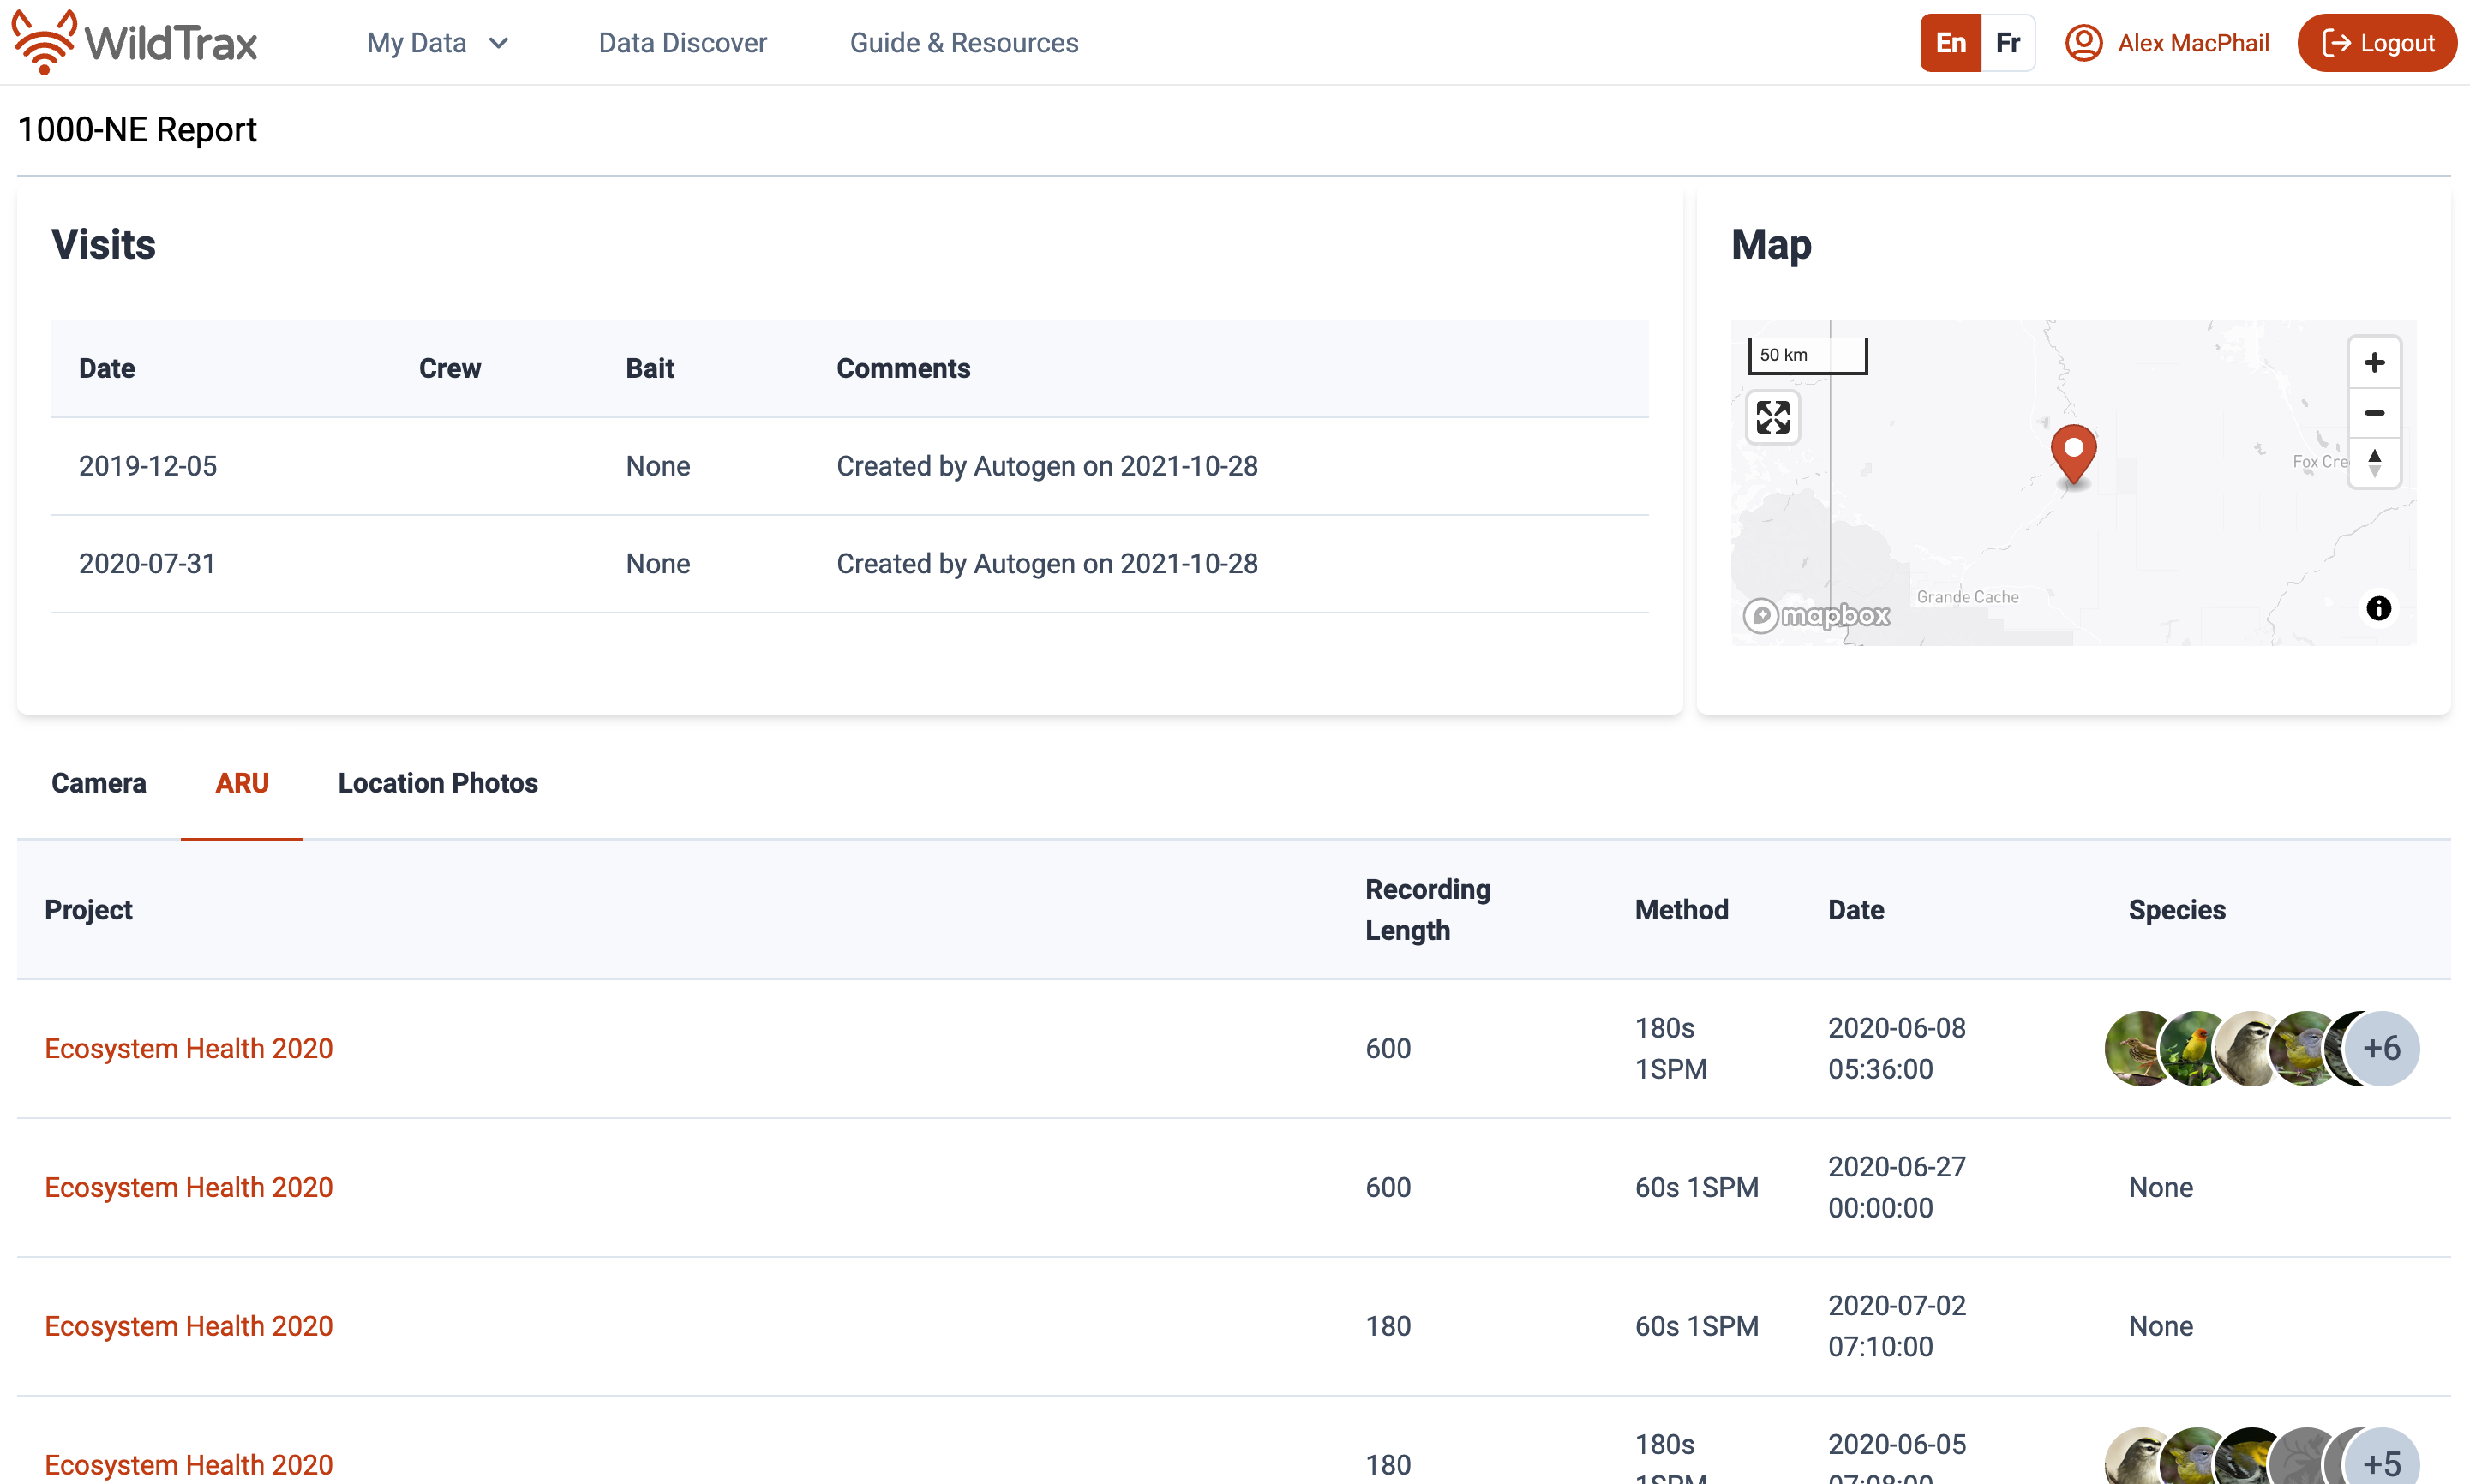Switch to the Camera tab

click(98, 783)
